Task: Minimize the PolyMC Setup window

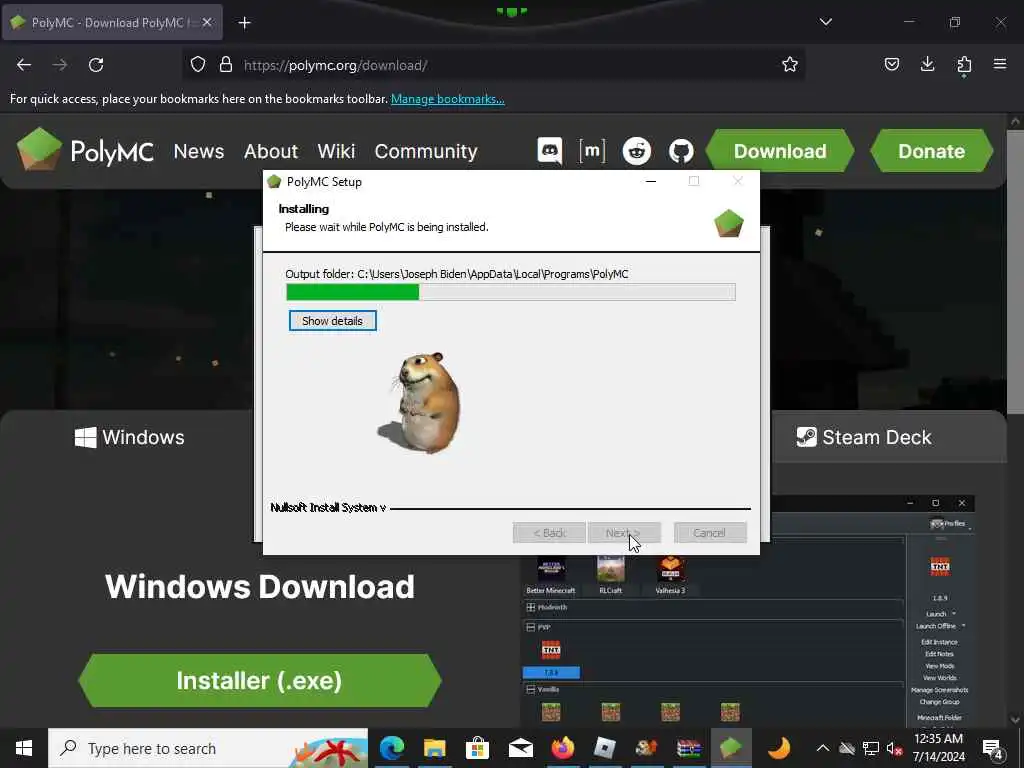Action: click(650, 182)
